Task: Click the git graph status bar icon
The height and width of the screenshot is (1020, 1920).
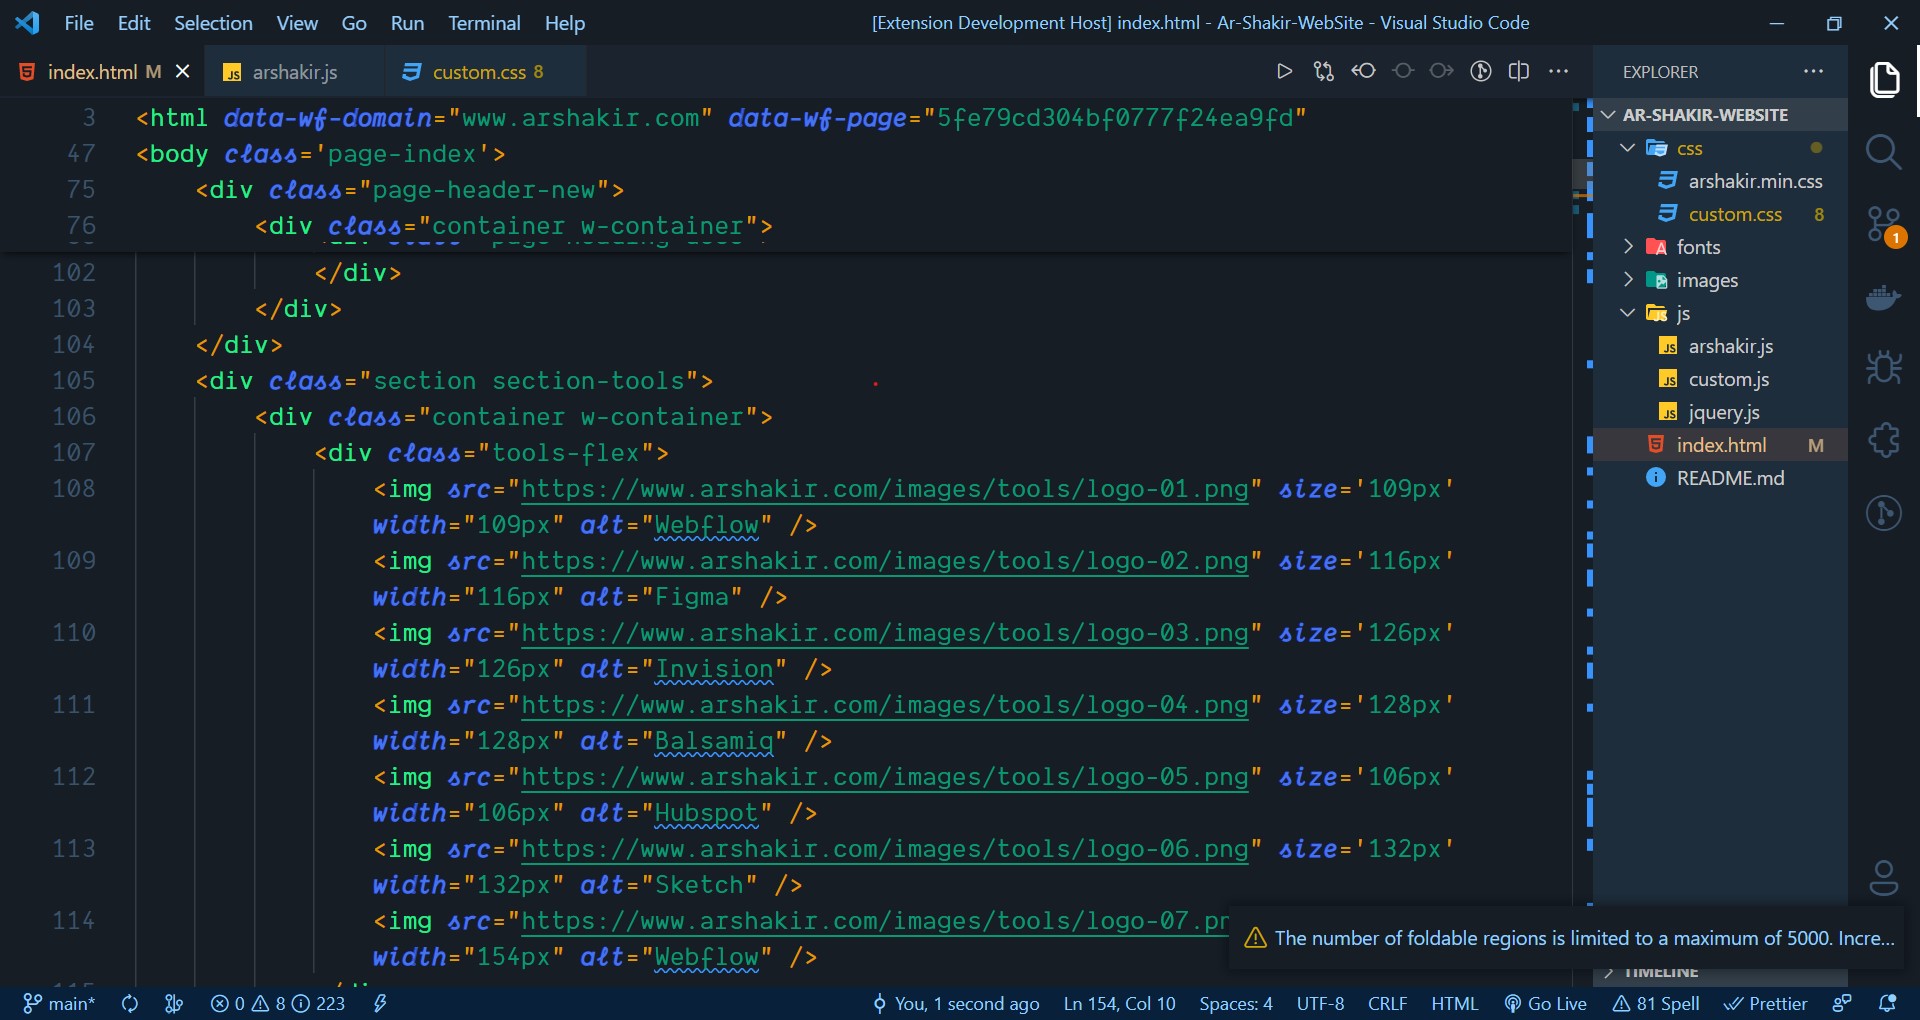Action: [x=174, y=1003]
